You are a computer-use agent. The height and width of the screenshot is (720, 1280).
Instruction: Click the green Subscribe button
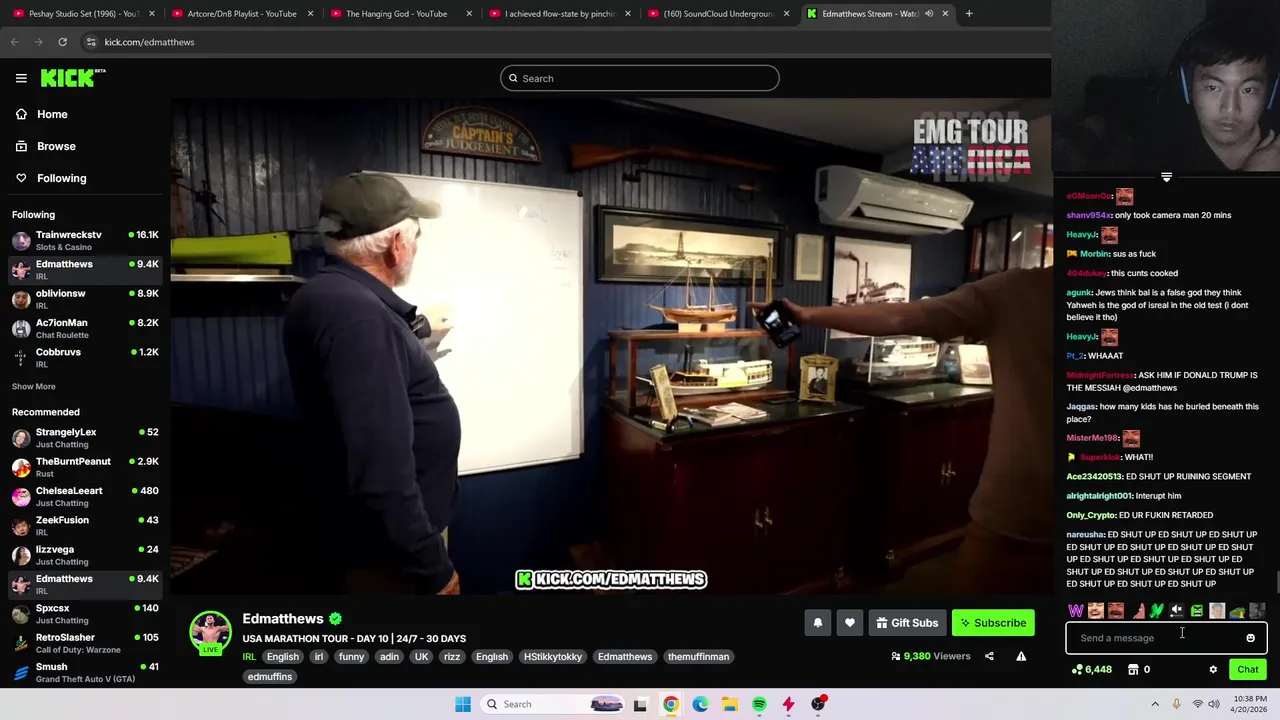(993, 623)
